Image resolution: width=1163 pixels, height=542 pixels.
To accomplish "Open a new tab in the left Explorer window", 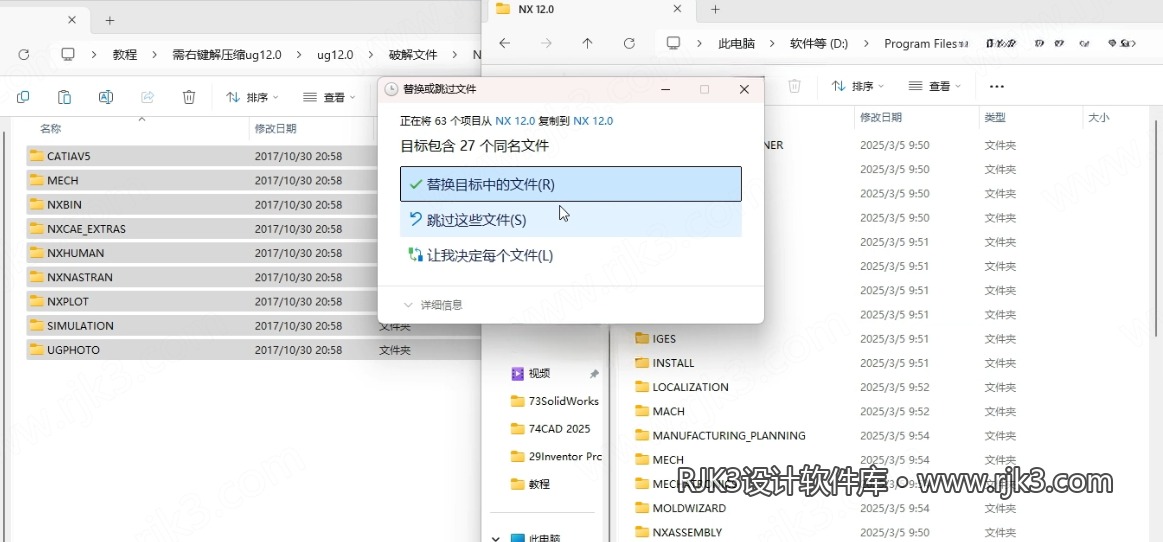I will click(x=110, y=20).
